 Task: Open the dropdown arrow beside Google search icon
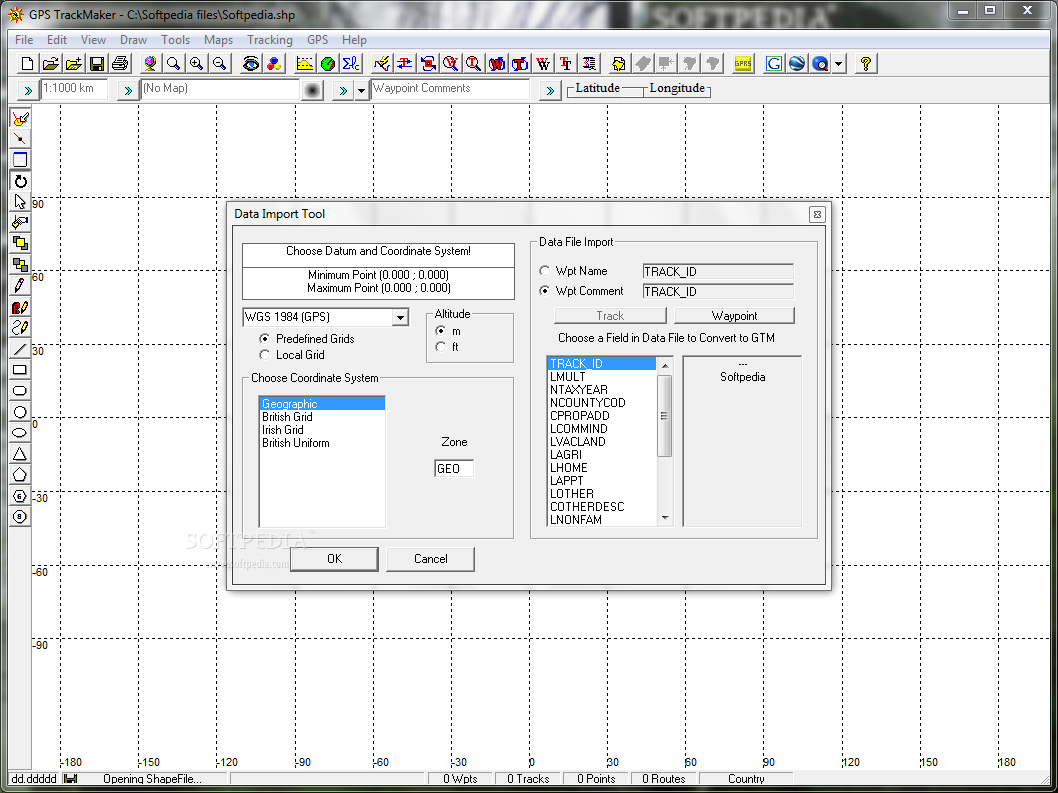[839, 63]
